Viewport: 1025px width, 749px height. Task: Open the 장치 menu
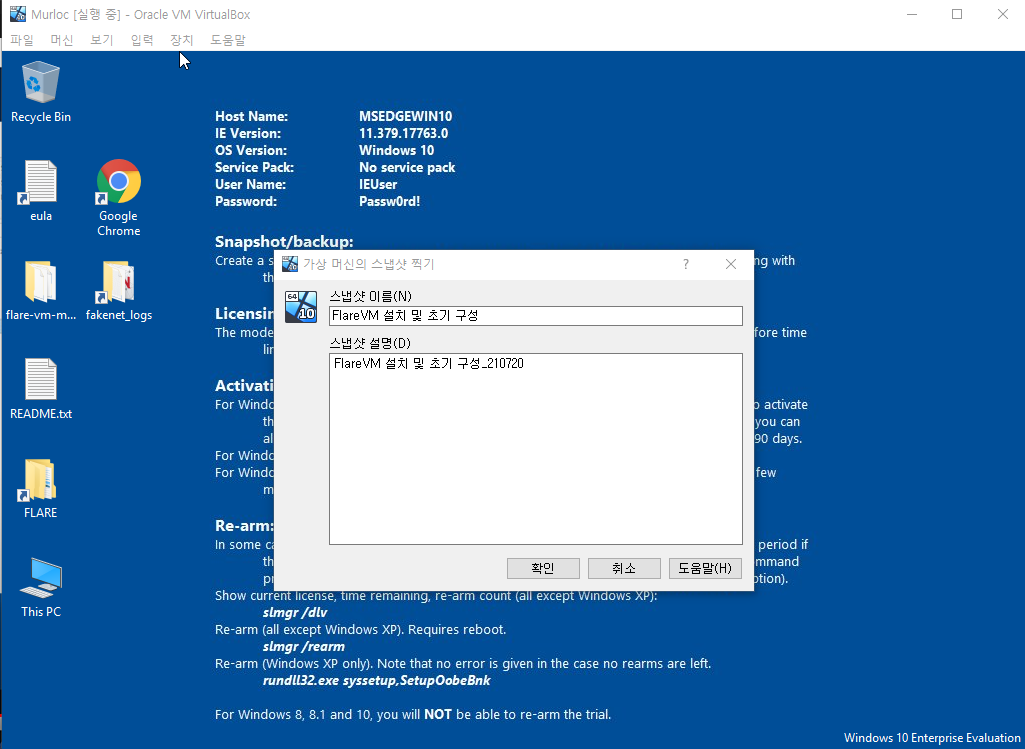pos(182,40)
